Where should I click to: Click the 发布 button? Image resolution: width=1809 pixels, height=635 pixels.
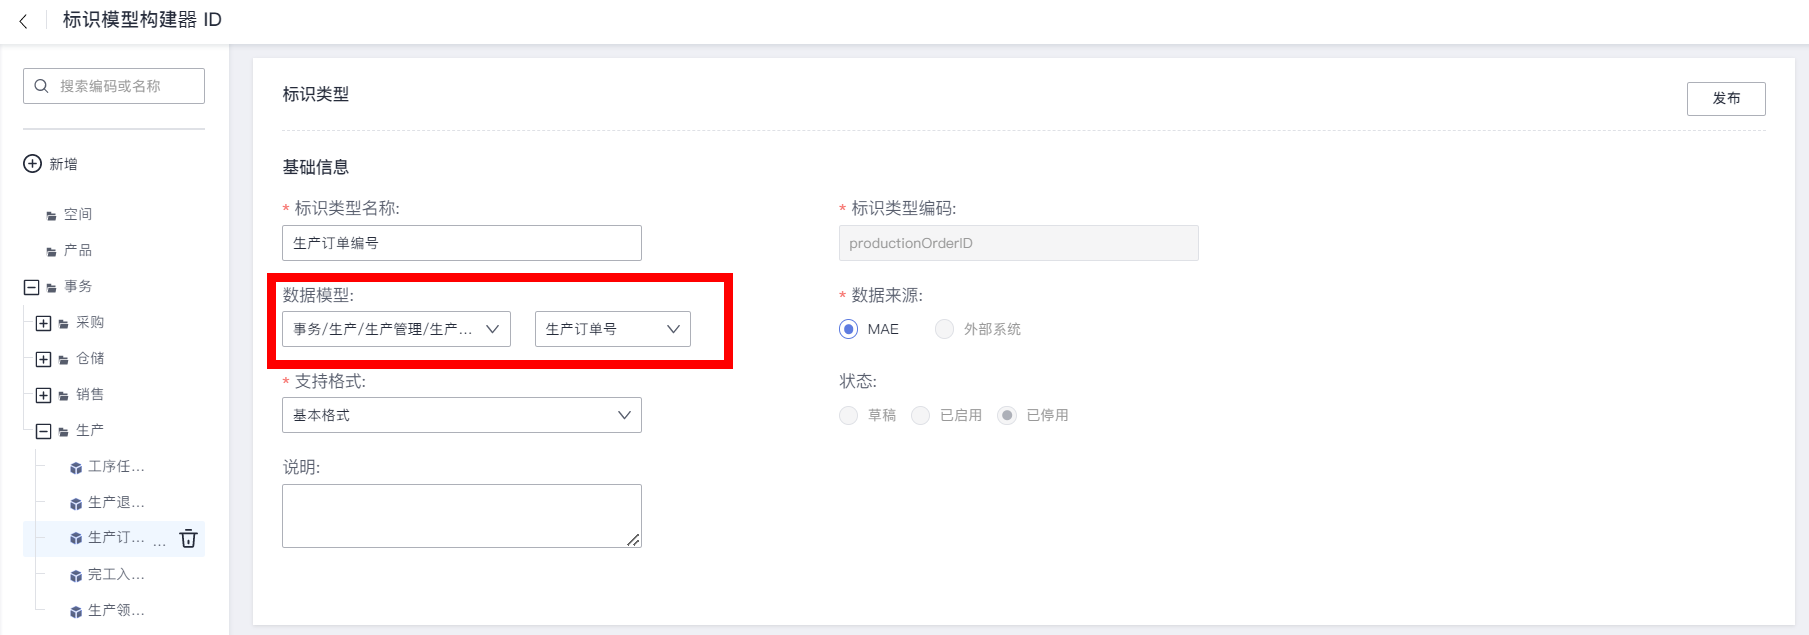point(1725,98)
